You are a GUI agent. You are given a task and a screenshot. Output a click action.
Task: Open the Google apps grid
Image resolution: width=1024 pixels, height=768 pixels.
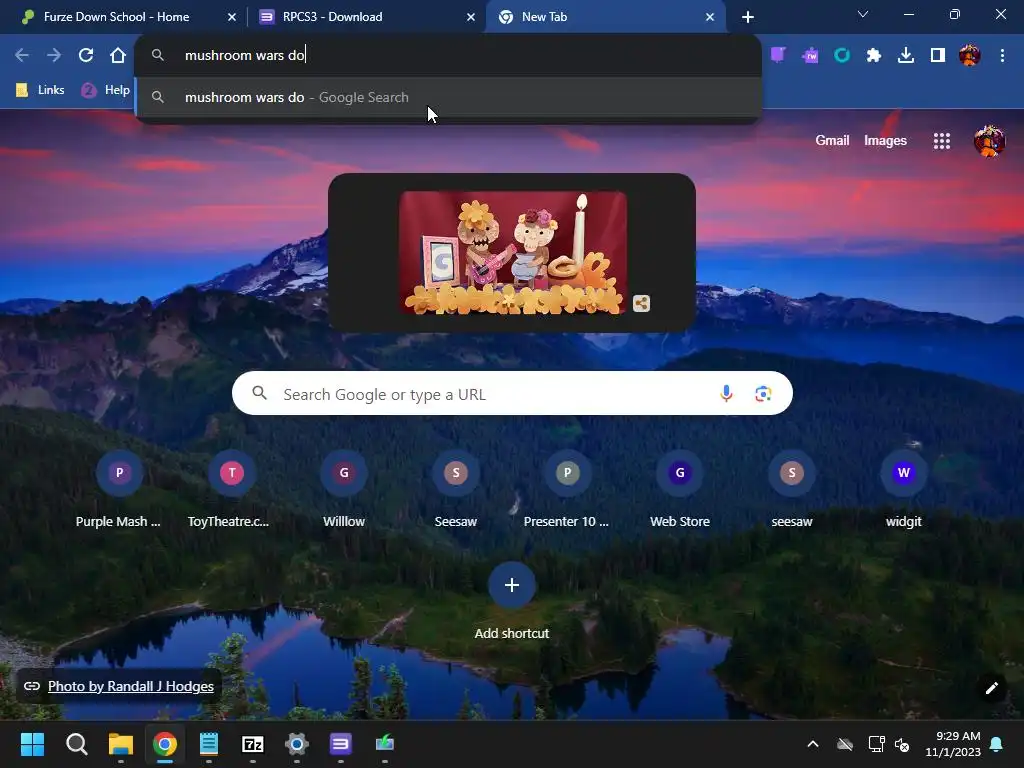tap(942, 141)
